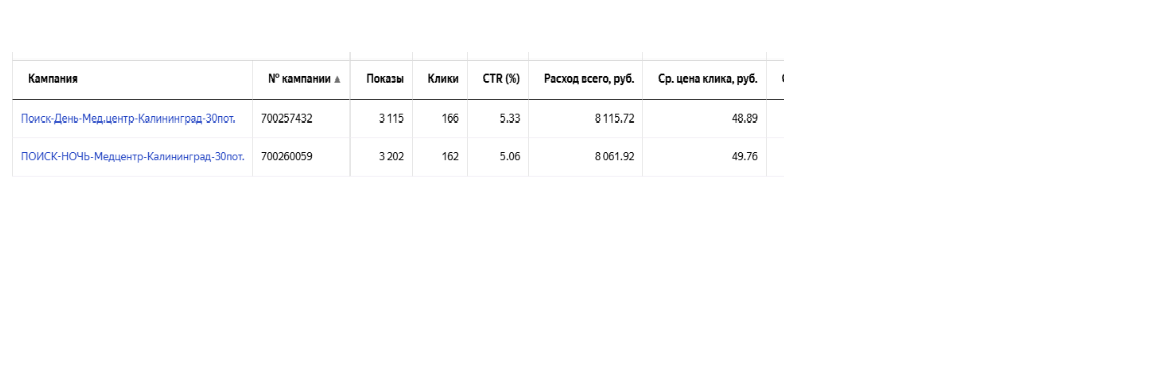The width and height of the screenshot is (1152, 381).
Task: Open the Поиск-День-Мед.центр-Калининград-30пот. campaign link
Action: pos(128,118)
